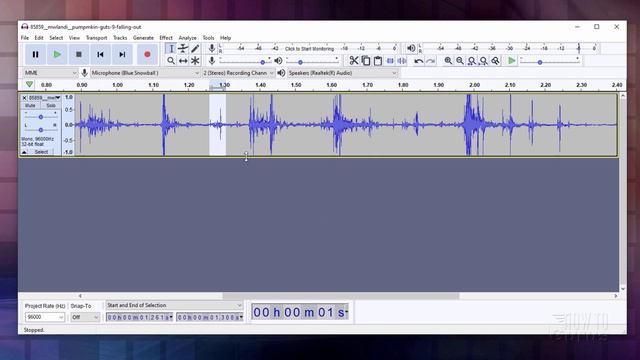Open the View menu
Screen dimensions: 640x360
pos(74,38)
